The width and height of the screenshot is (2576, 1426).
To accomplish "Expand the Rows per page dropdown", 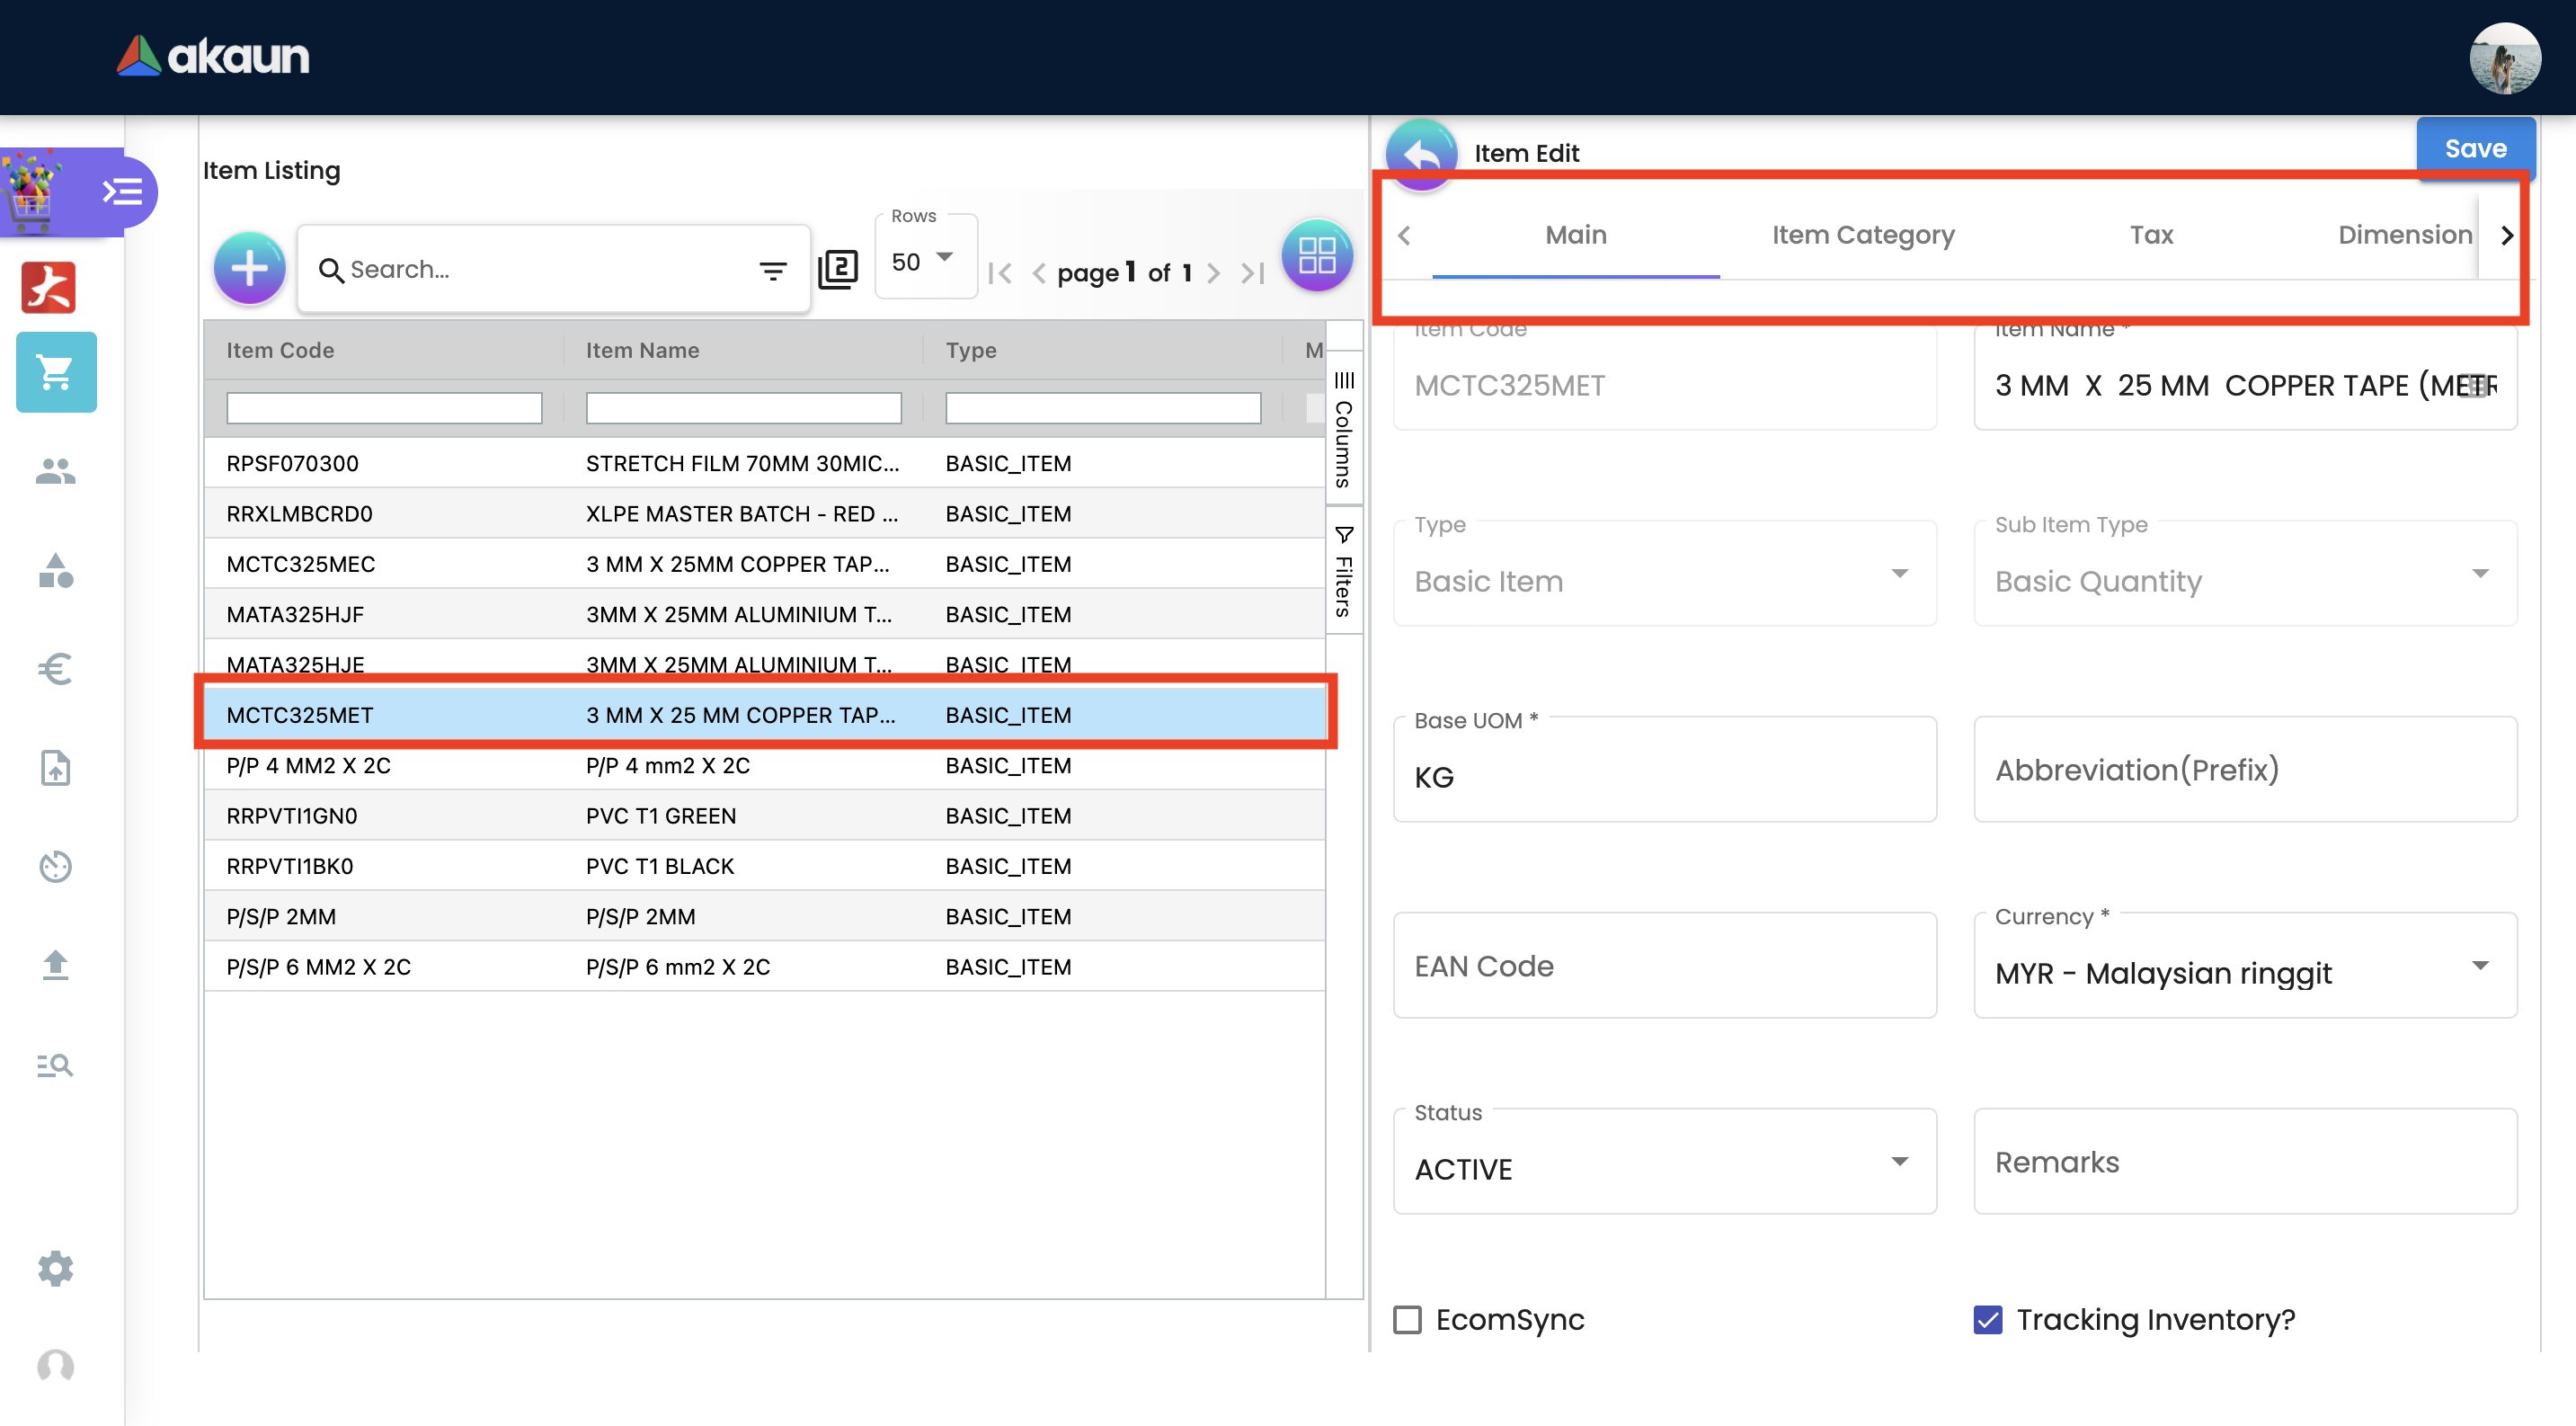I will (924, 261).
